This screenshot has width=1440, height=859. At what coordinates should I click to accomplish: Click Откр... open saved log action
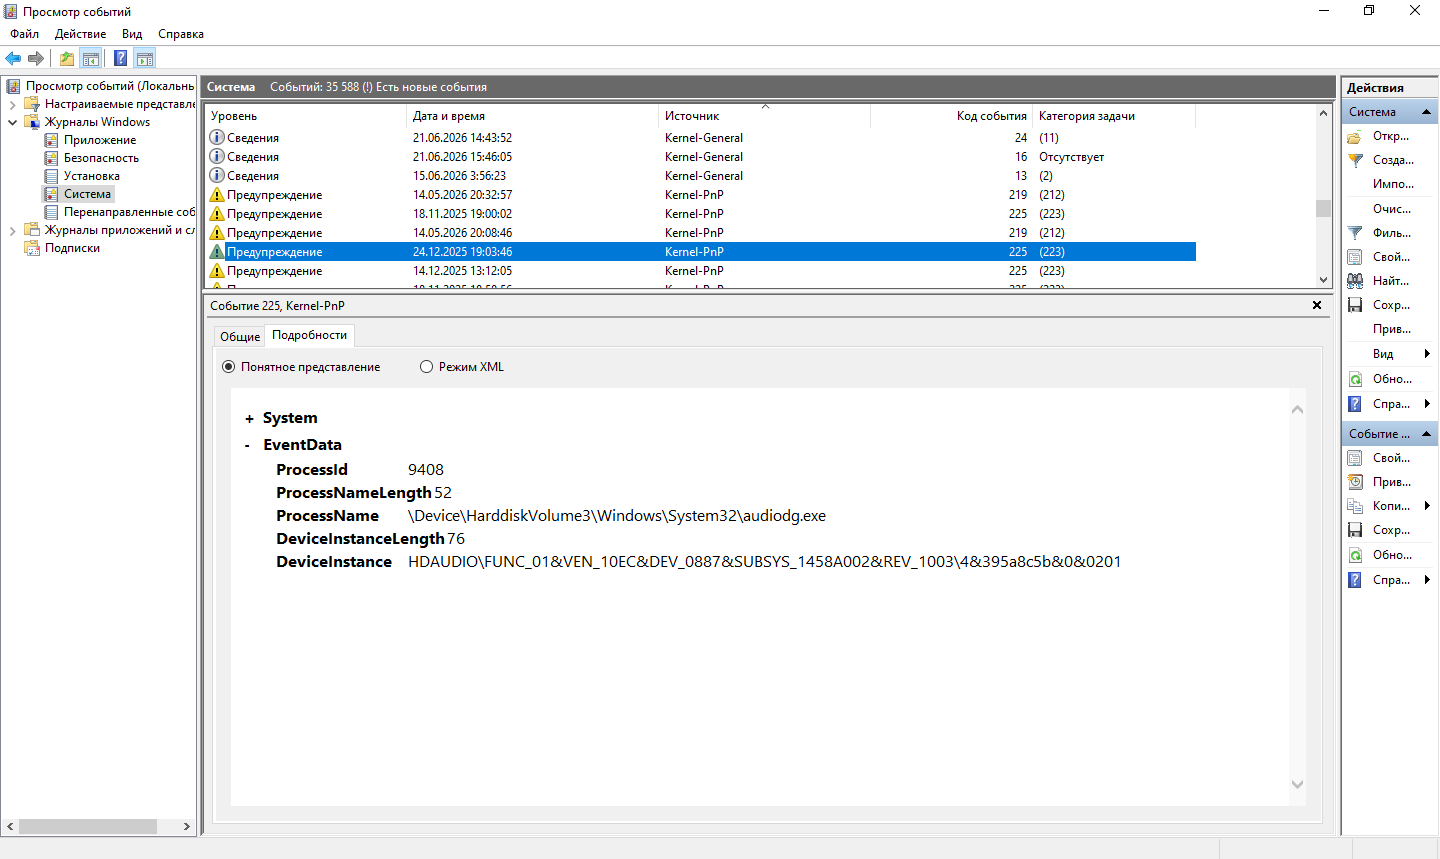1390,136
